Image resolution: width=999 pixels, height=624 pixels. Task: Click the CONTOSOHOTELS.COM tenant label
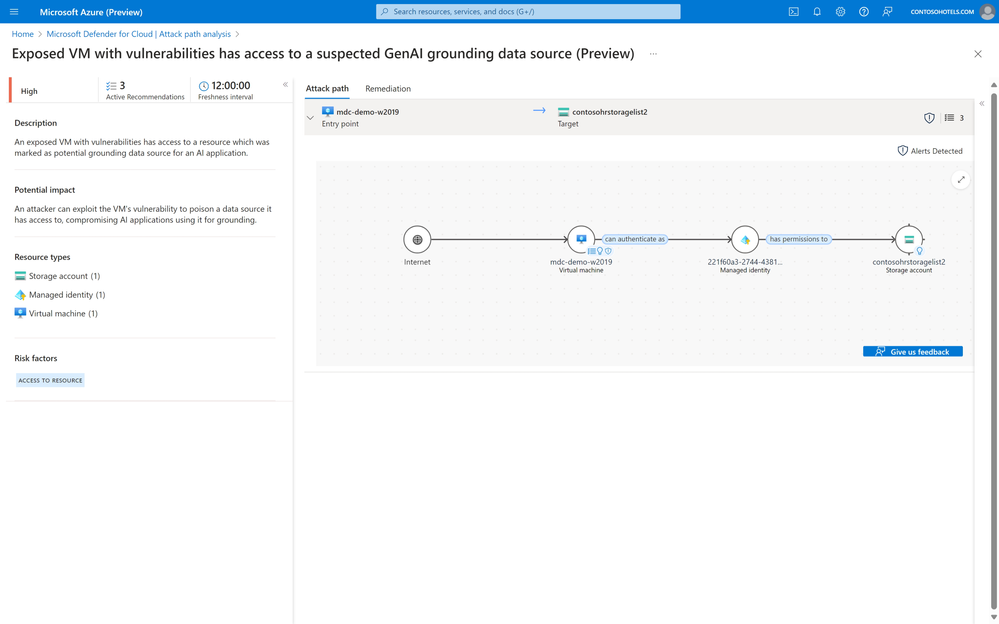click(942, 12)
